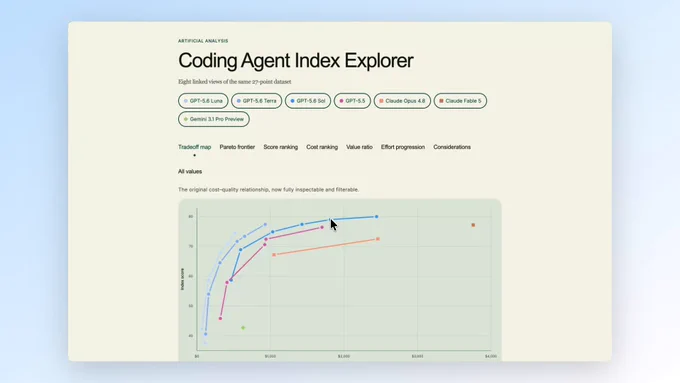
Task: Toggle the Gemini 3.1 Pro Preview chip
Action: [x=214, y=119]
